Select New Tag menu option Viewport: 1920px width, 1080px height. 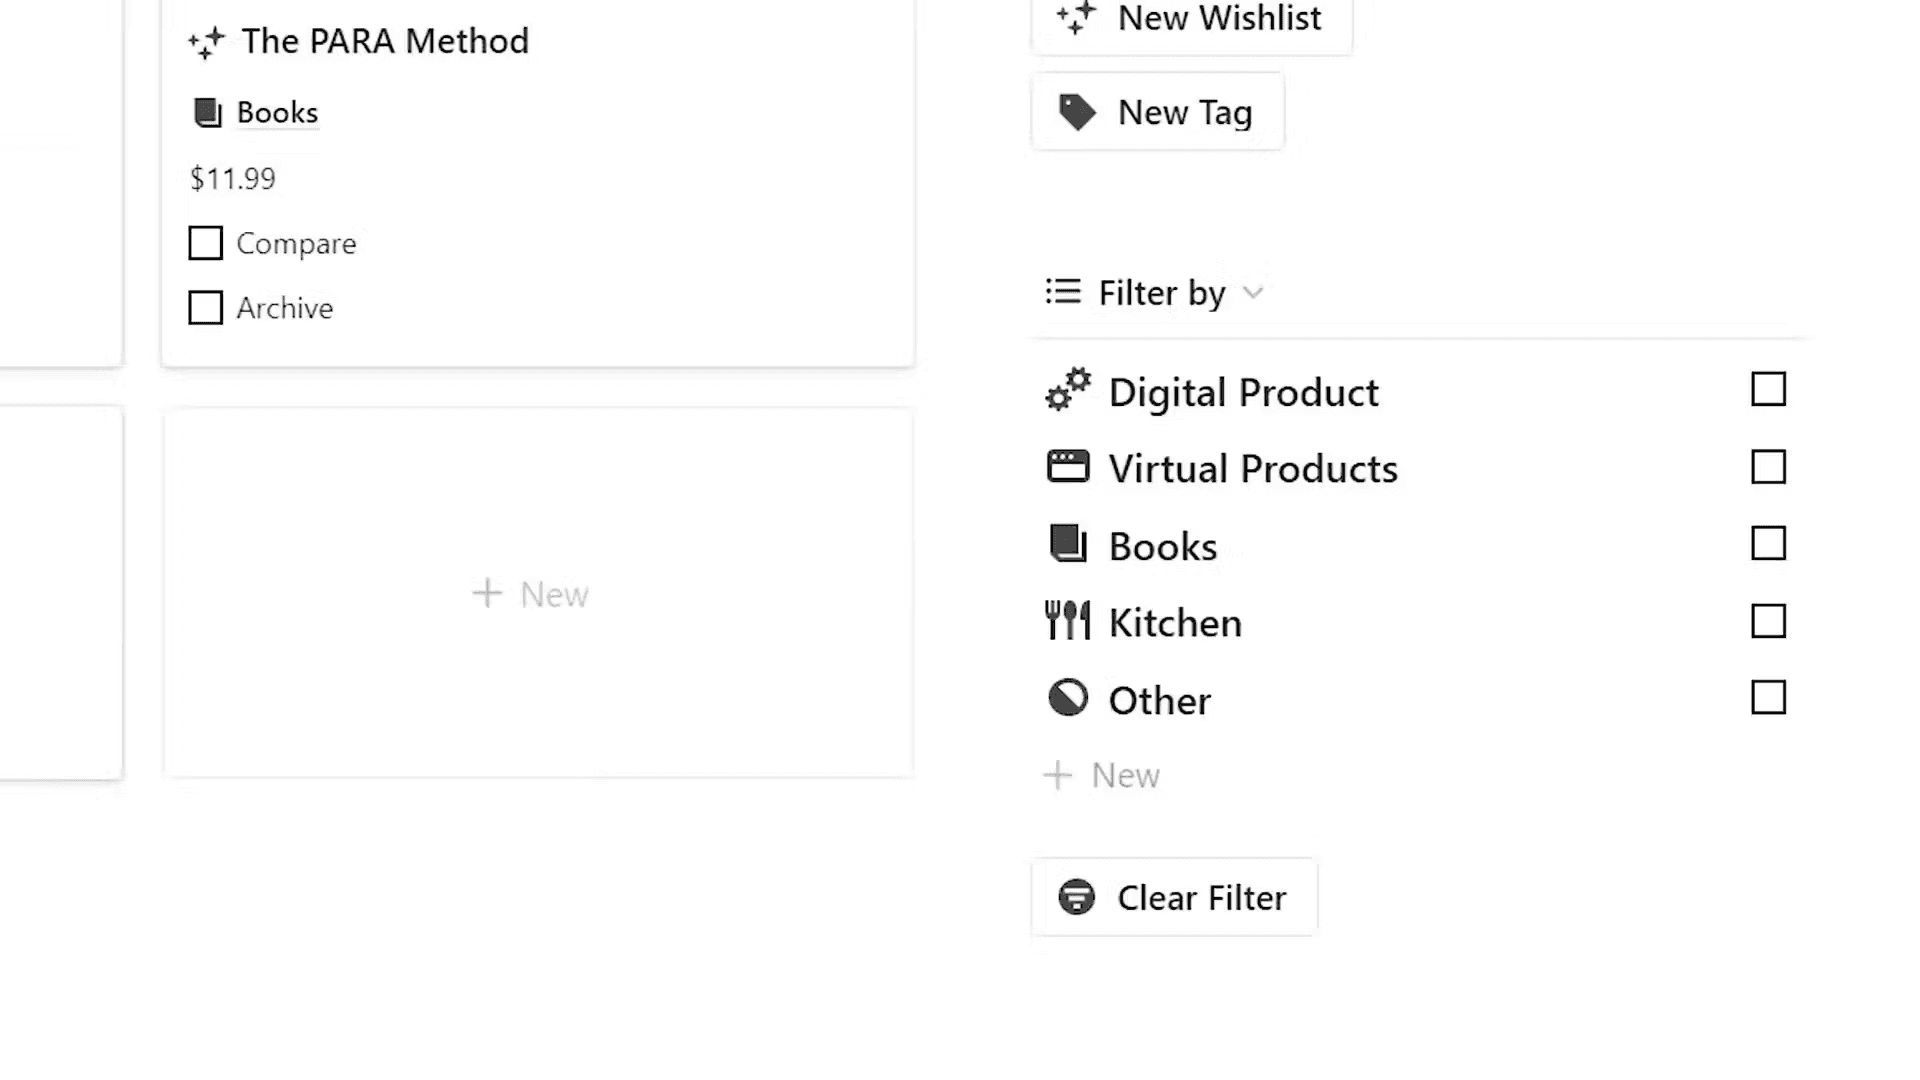click(x=1156, y=112)
